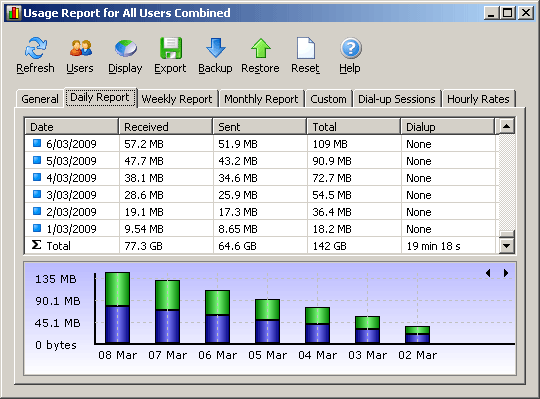Select the 6/03/2009 row
Screen dimensions: 540x399
[x=260, y=144]
